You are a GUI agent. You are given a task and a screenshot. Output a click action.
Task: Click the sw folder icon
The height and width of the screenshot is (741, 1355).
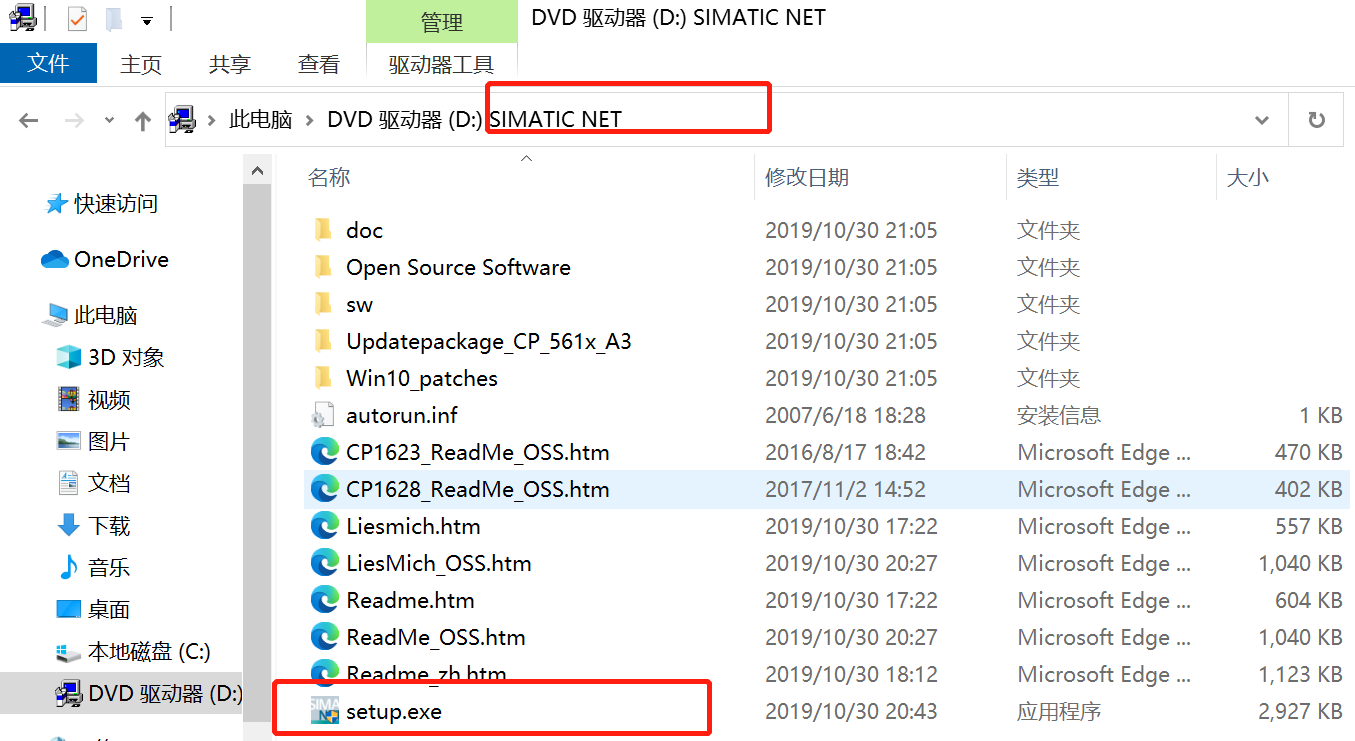pyautogui.click(x=323, y=304)
